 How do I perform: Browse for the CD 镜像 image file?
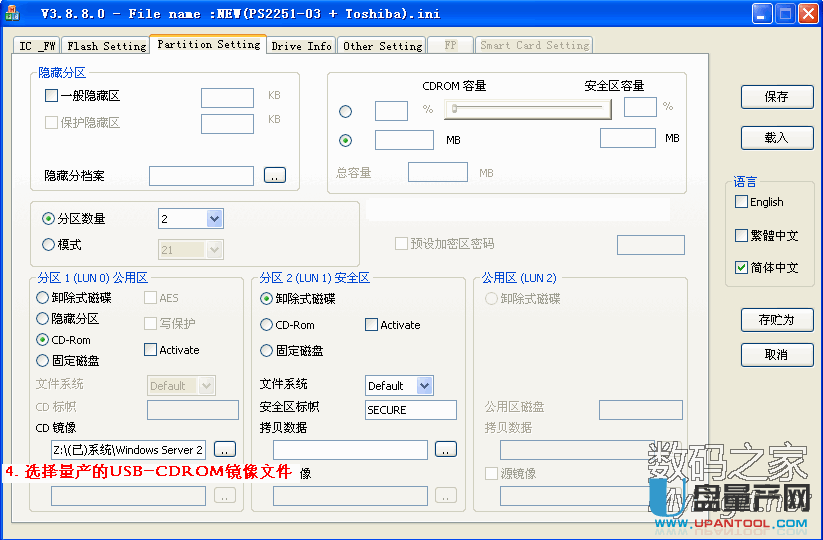click(x=225, y=450)
